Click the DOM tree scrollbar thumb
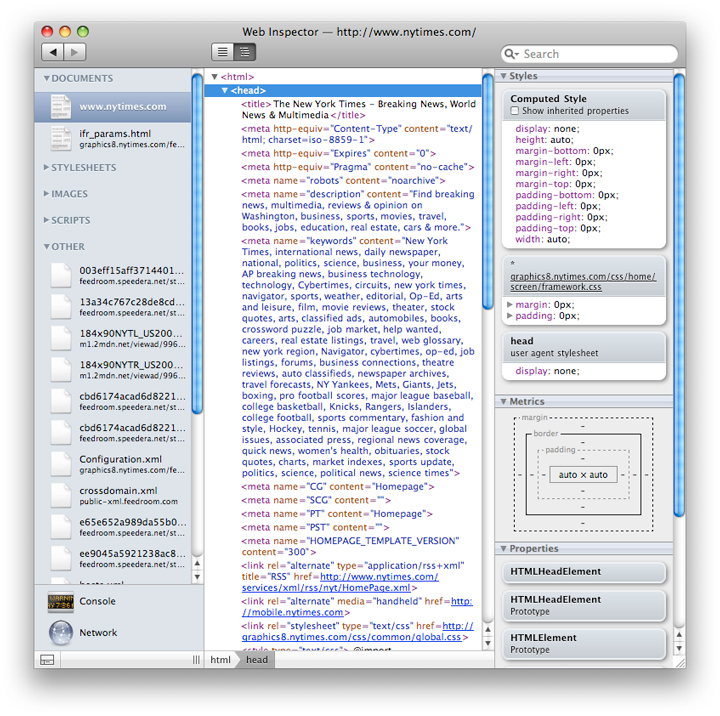 point(488,192)
